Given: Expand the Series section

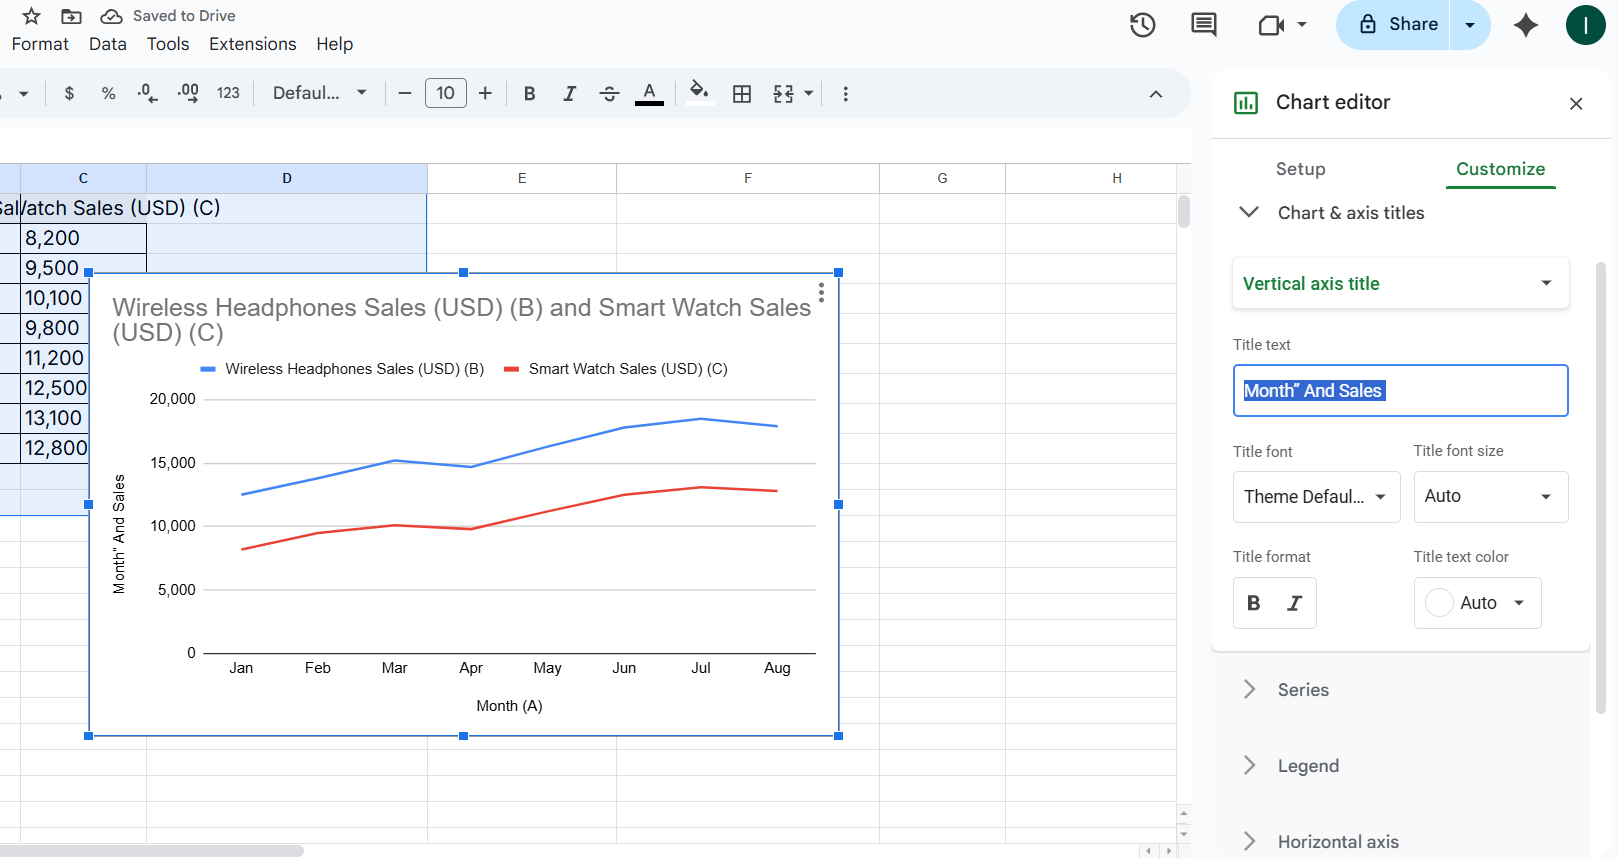Looking at the screenshot, I should tap(1302, 690).
